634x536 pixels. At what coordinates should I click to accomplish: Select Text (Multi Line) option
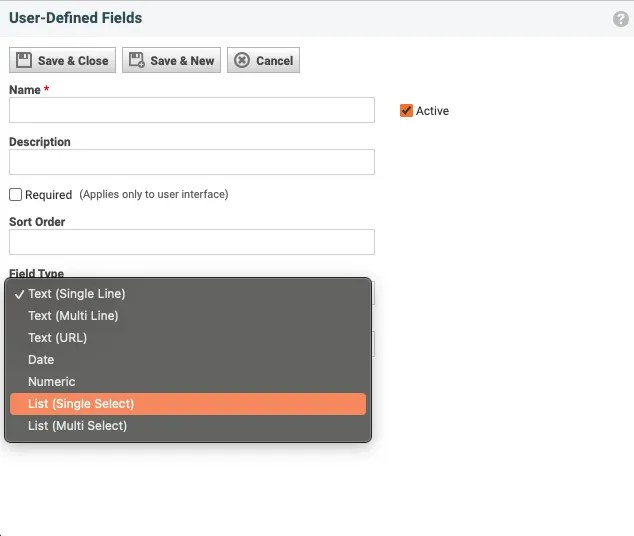click(188, 316)
